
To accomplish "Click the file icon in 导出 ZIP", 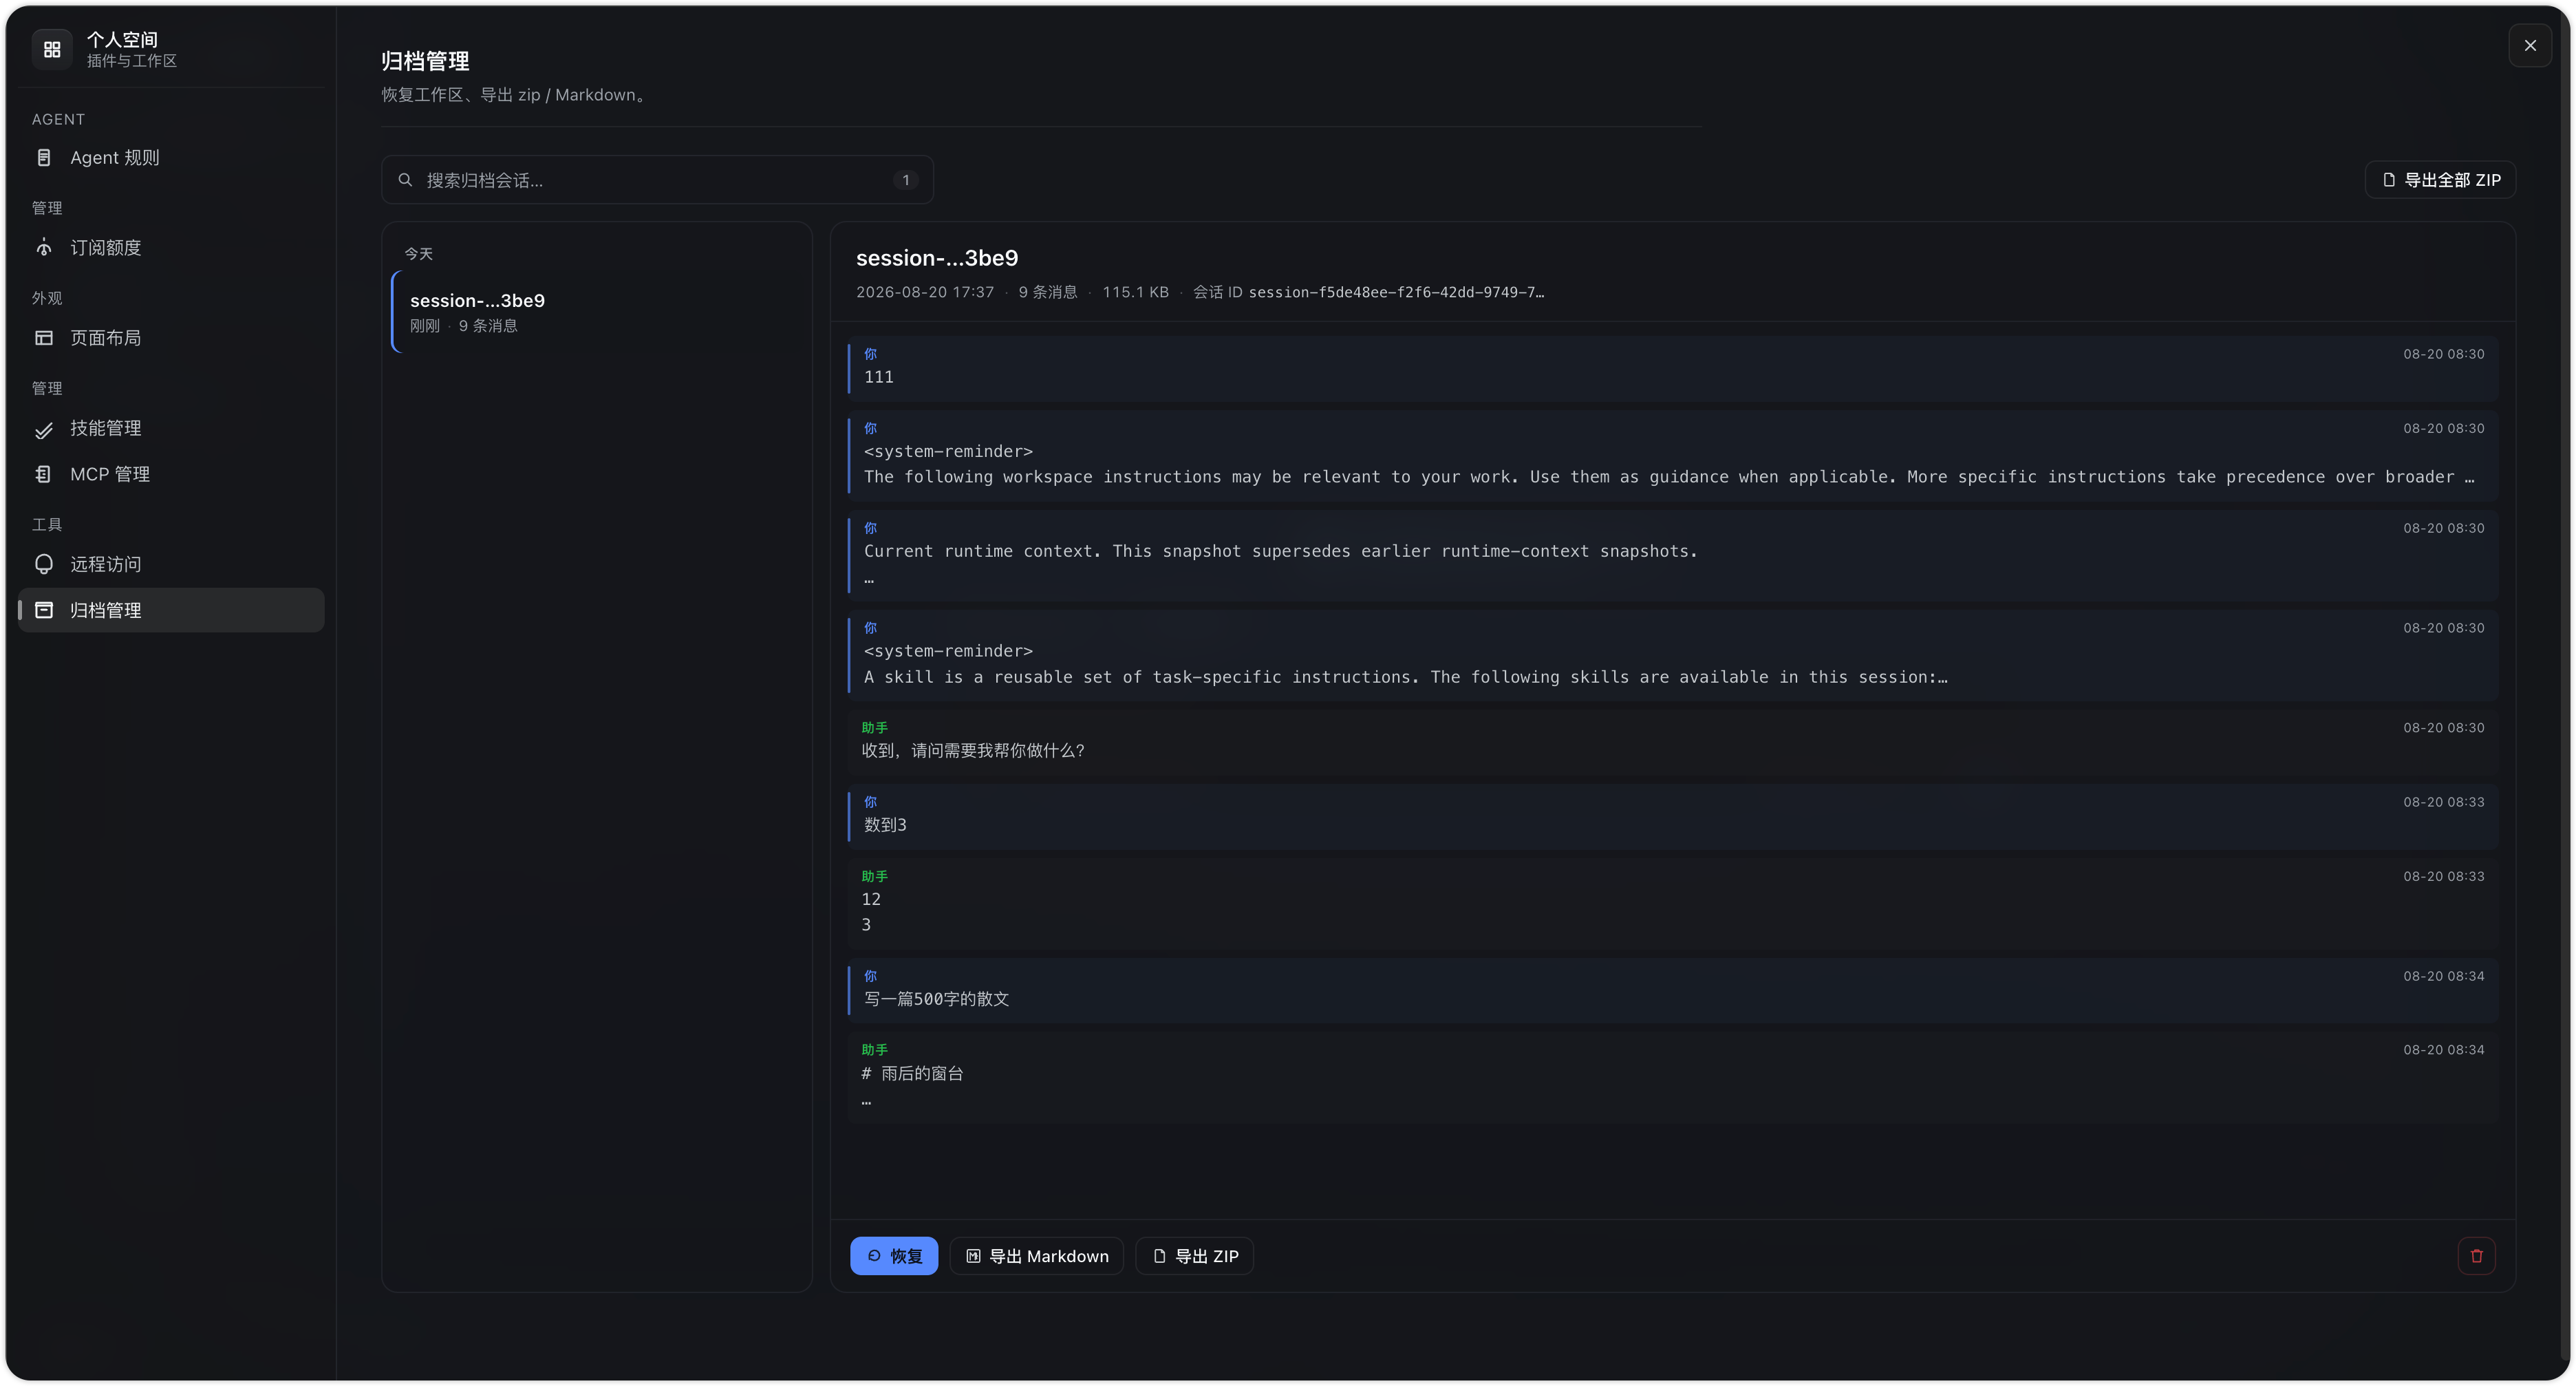I will tap(1159, 1256).
